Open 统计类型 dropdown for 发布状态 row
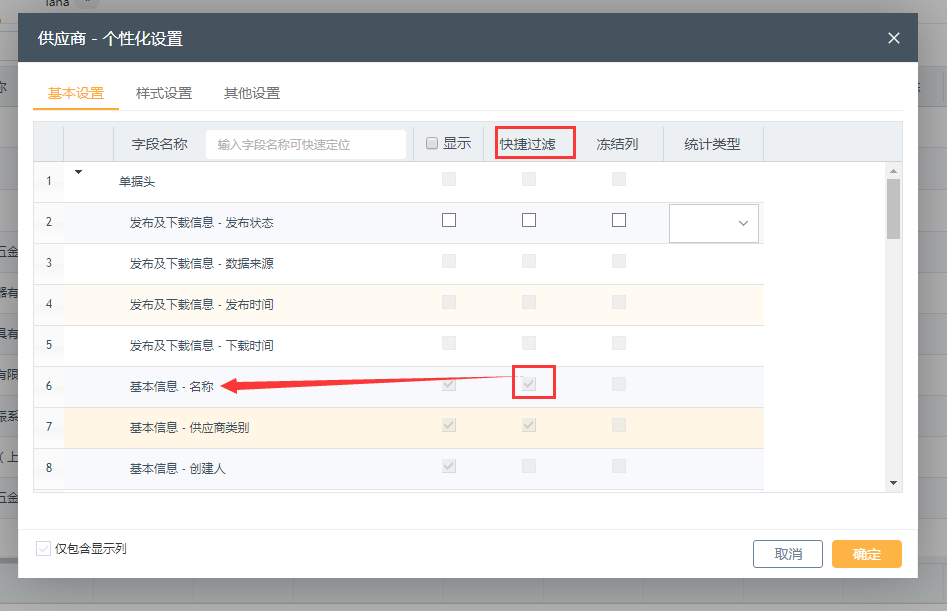 (714, 223)
